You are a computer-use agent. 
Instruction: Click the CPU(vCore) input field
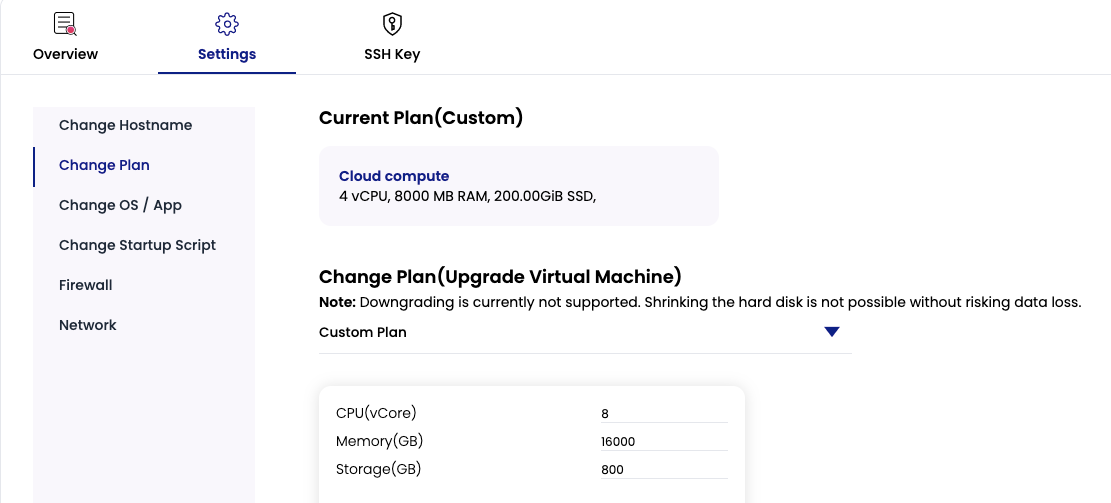coord(663,413)
